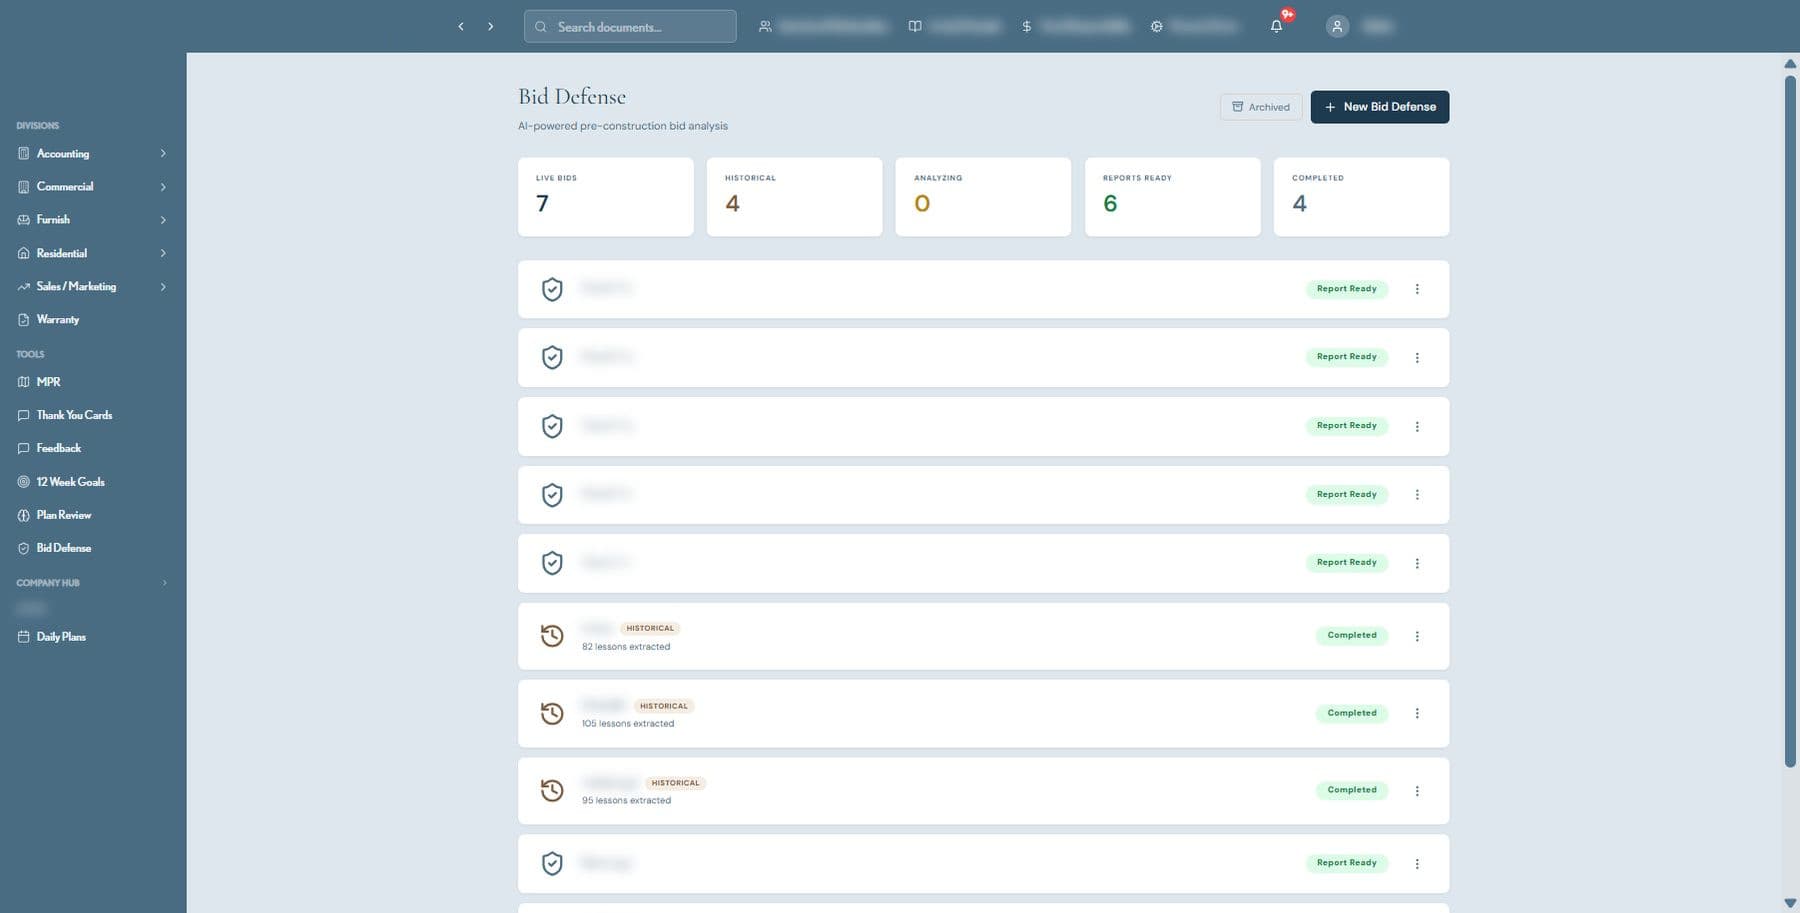This screenshot has width=1800, height=913.
Task: Click HISTORICAL tag on 95 lessons row
Action: click(x=676, y=783)
